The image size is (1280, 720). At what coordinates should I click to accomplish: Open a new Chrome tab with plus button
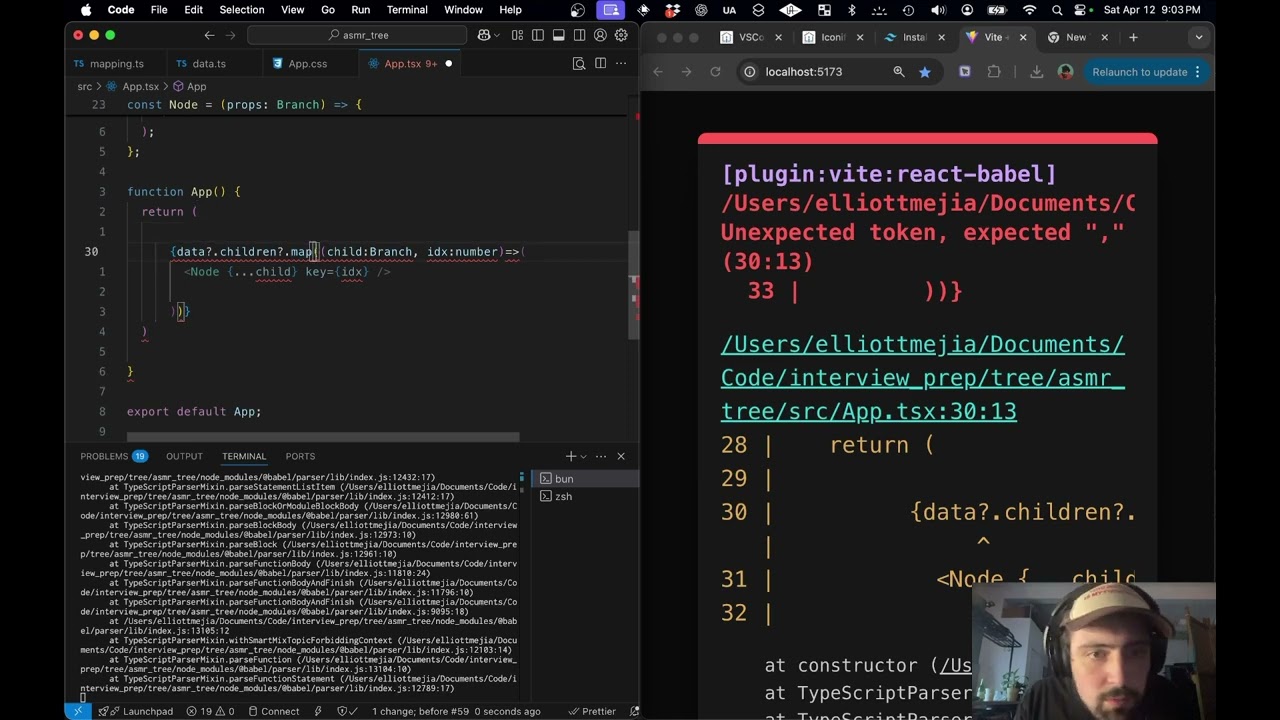[x=1133, y=37]
